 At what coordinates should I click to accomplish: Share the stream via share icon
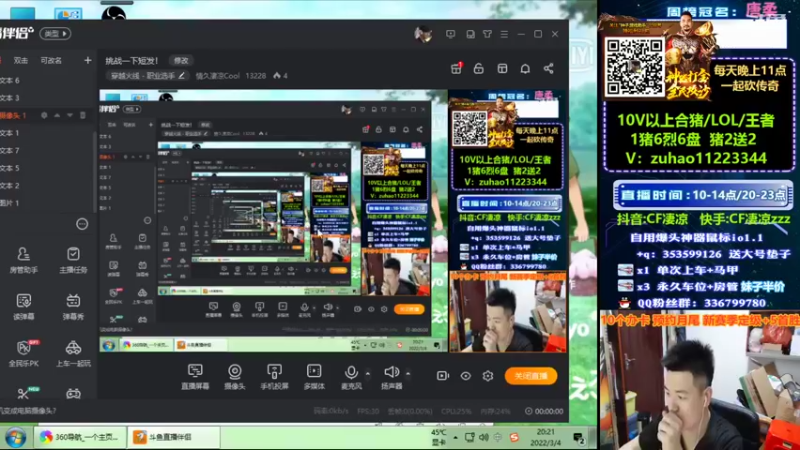click(x=548, y=68)
